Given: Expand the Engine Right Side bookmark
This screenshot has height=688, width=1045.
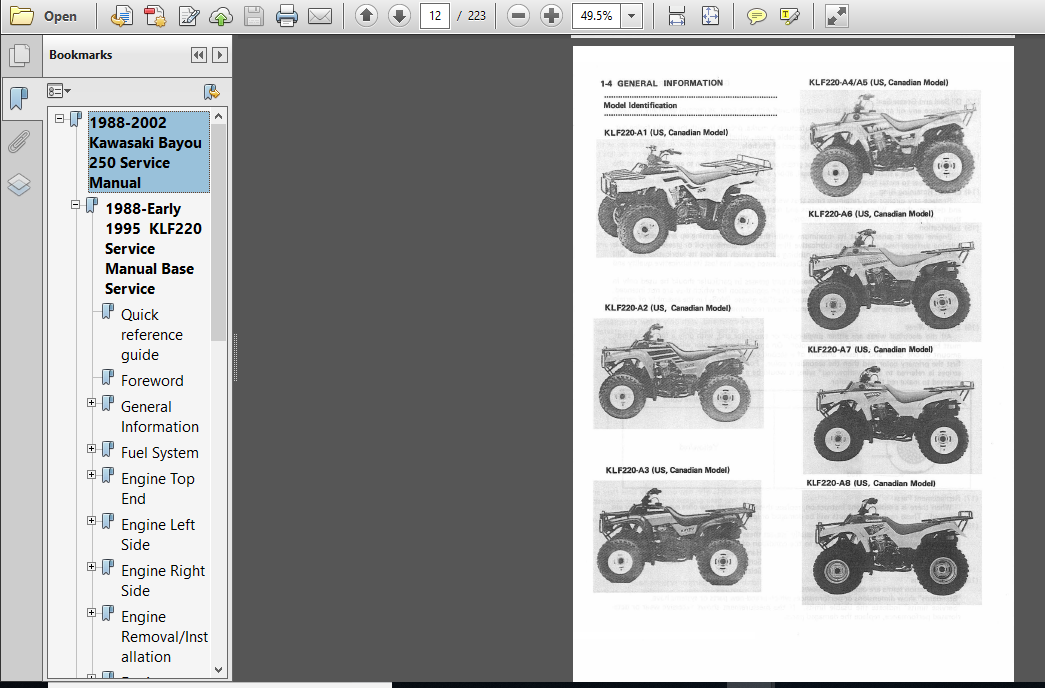Looking at the screenshot, I should pyautogui.click(x=91, y=567).
